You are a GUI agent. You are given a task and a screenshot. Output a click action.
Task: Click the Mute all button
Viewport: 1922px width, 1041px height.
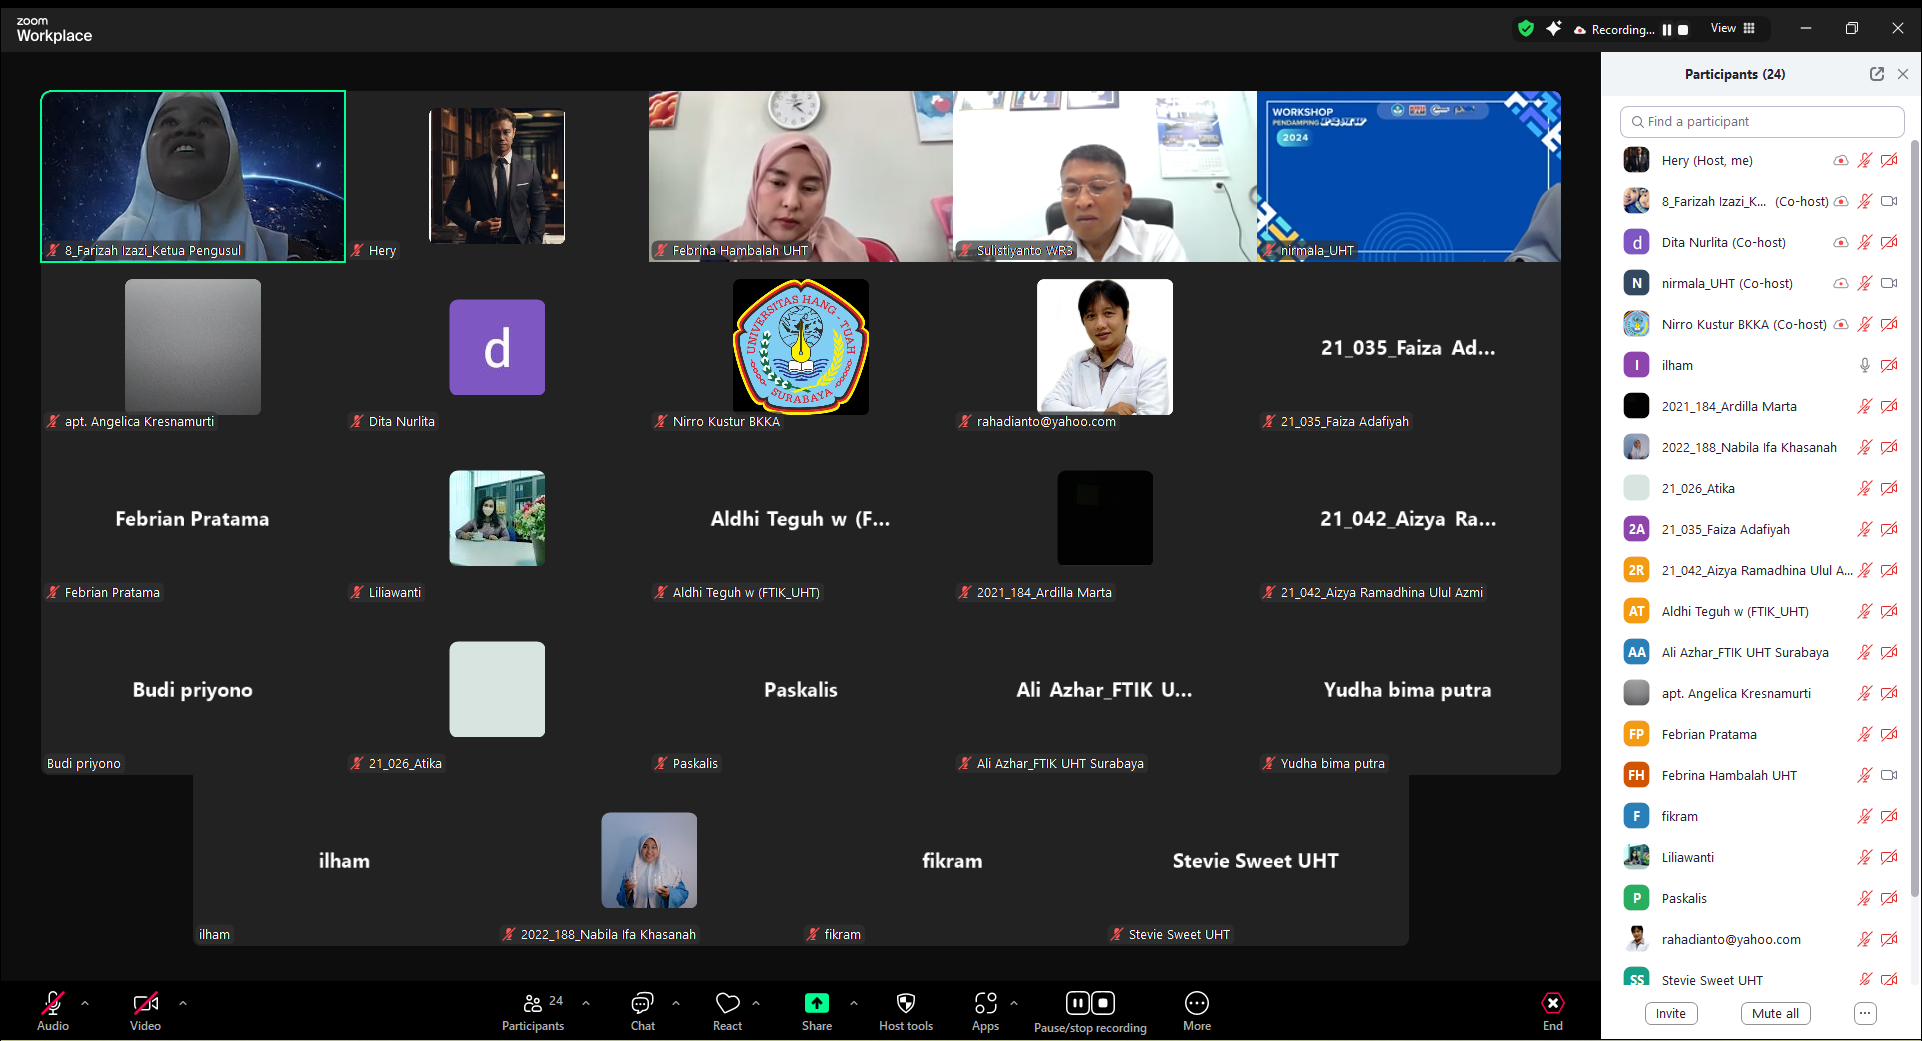[1774, 1013]
